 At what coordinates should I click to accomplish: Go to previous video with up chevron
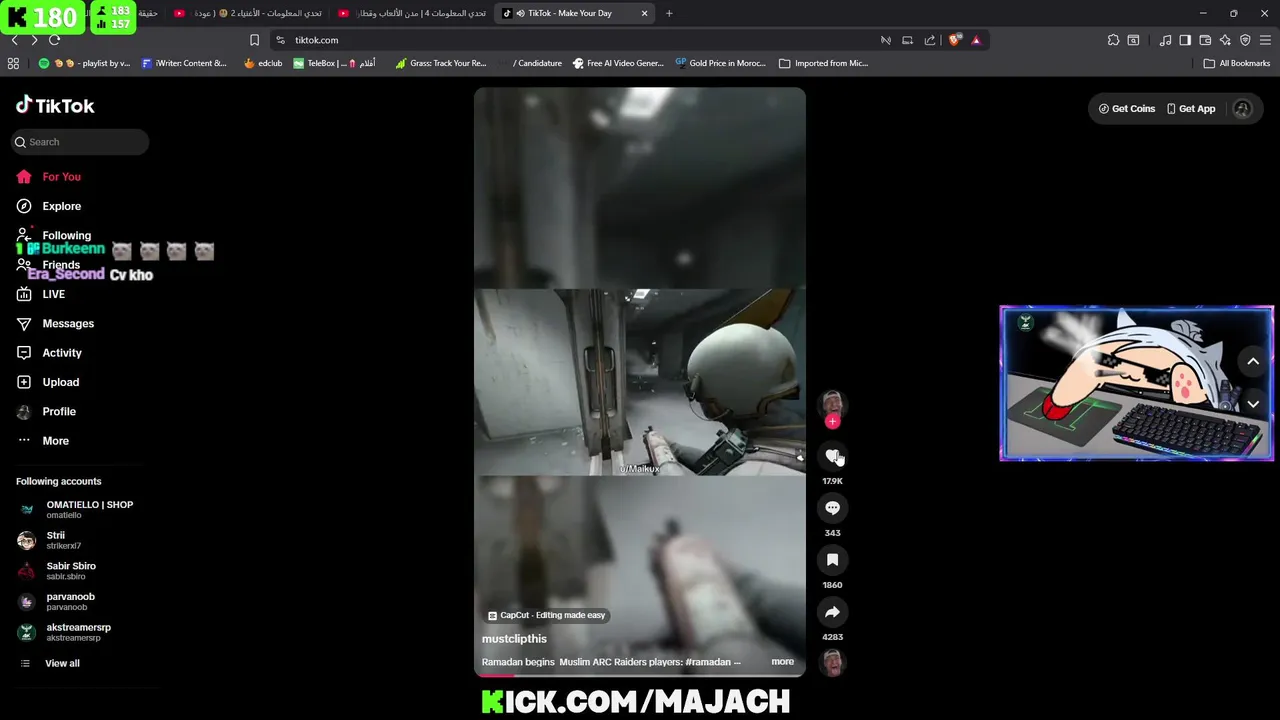(x=1253, y=362)
